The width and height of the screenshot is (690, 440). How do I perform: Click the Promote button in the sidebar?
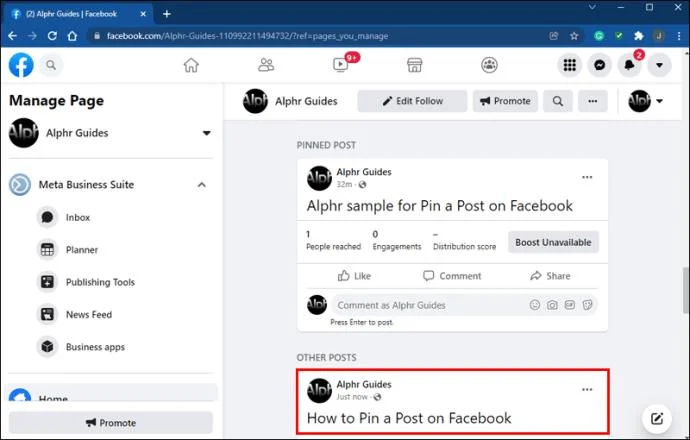[110, 423]
